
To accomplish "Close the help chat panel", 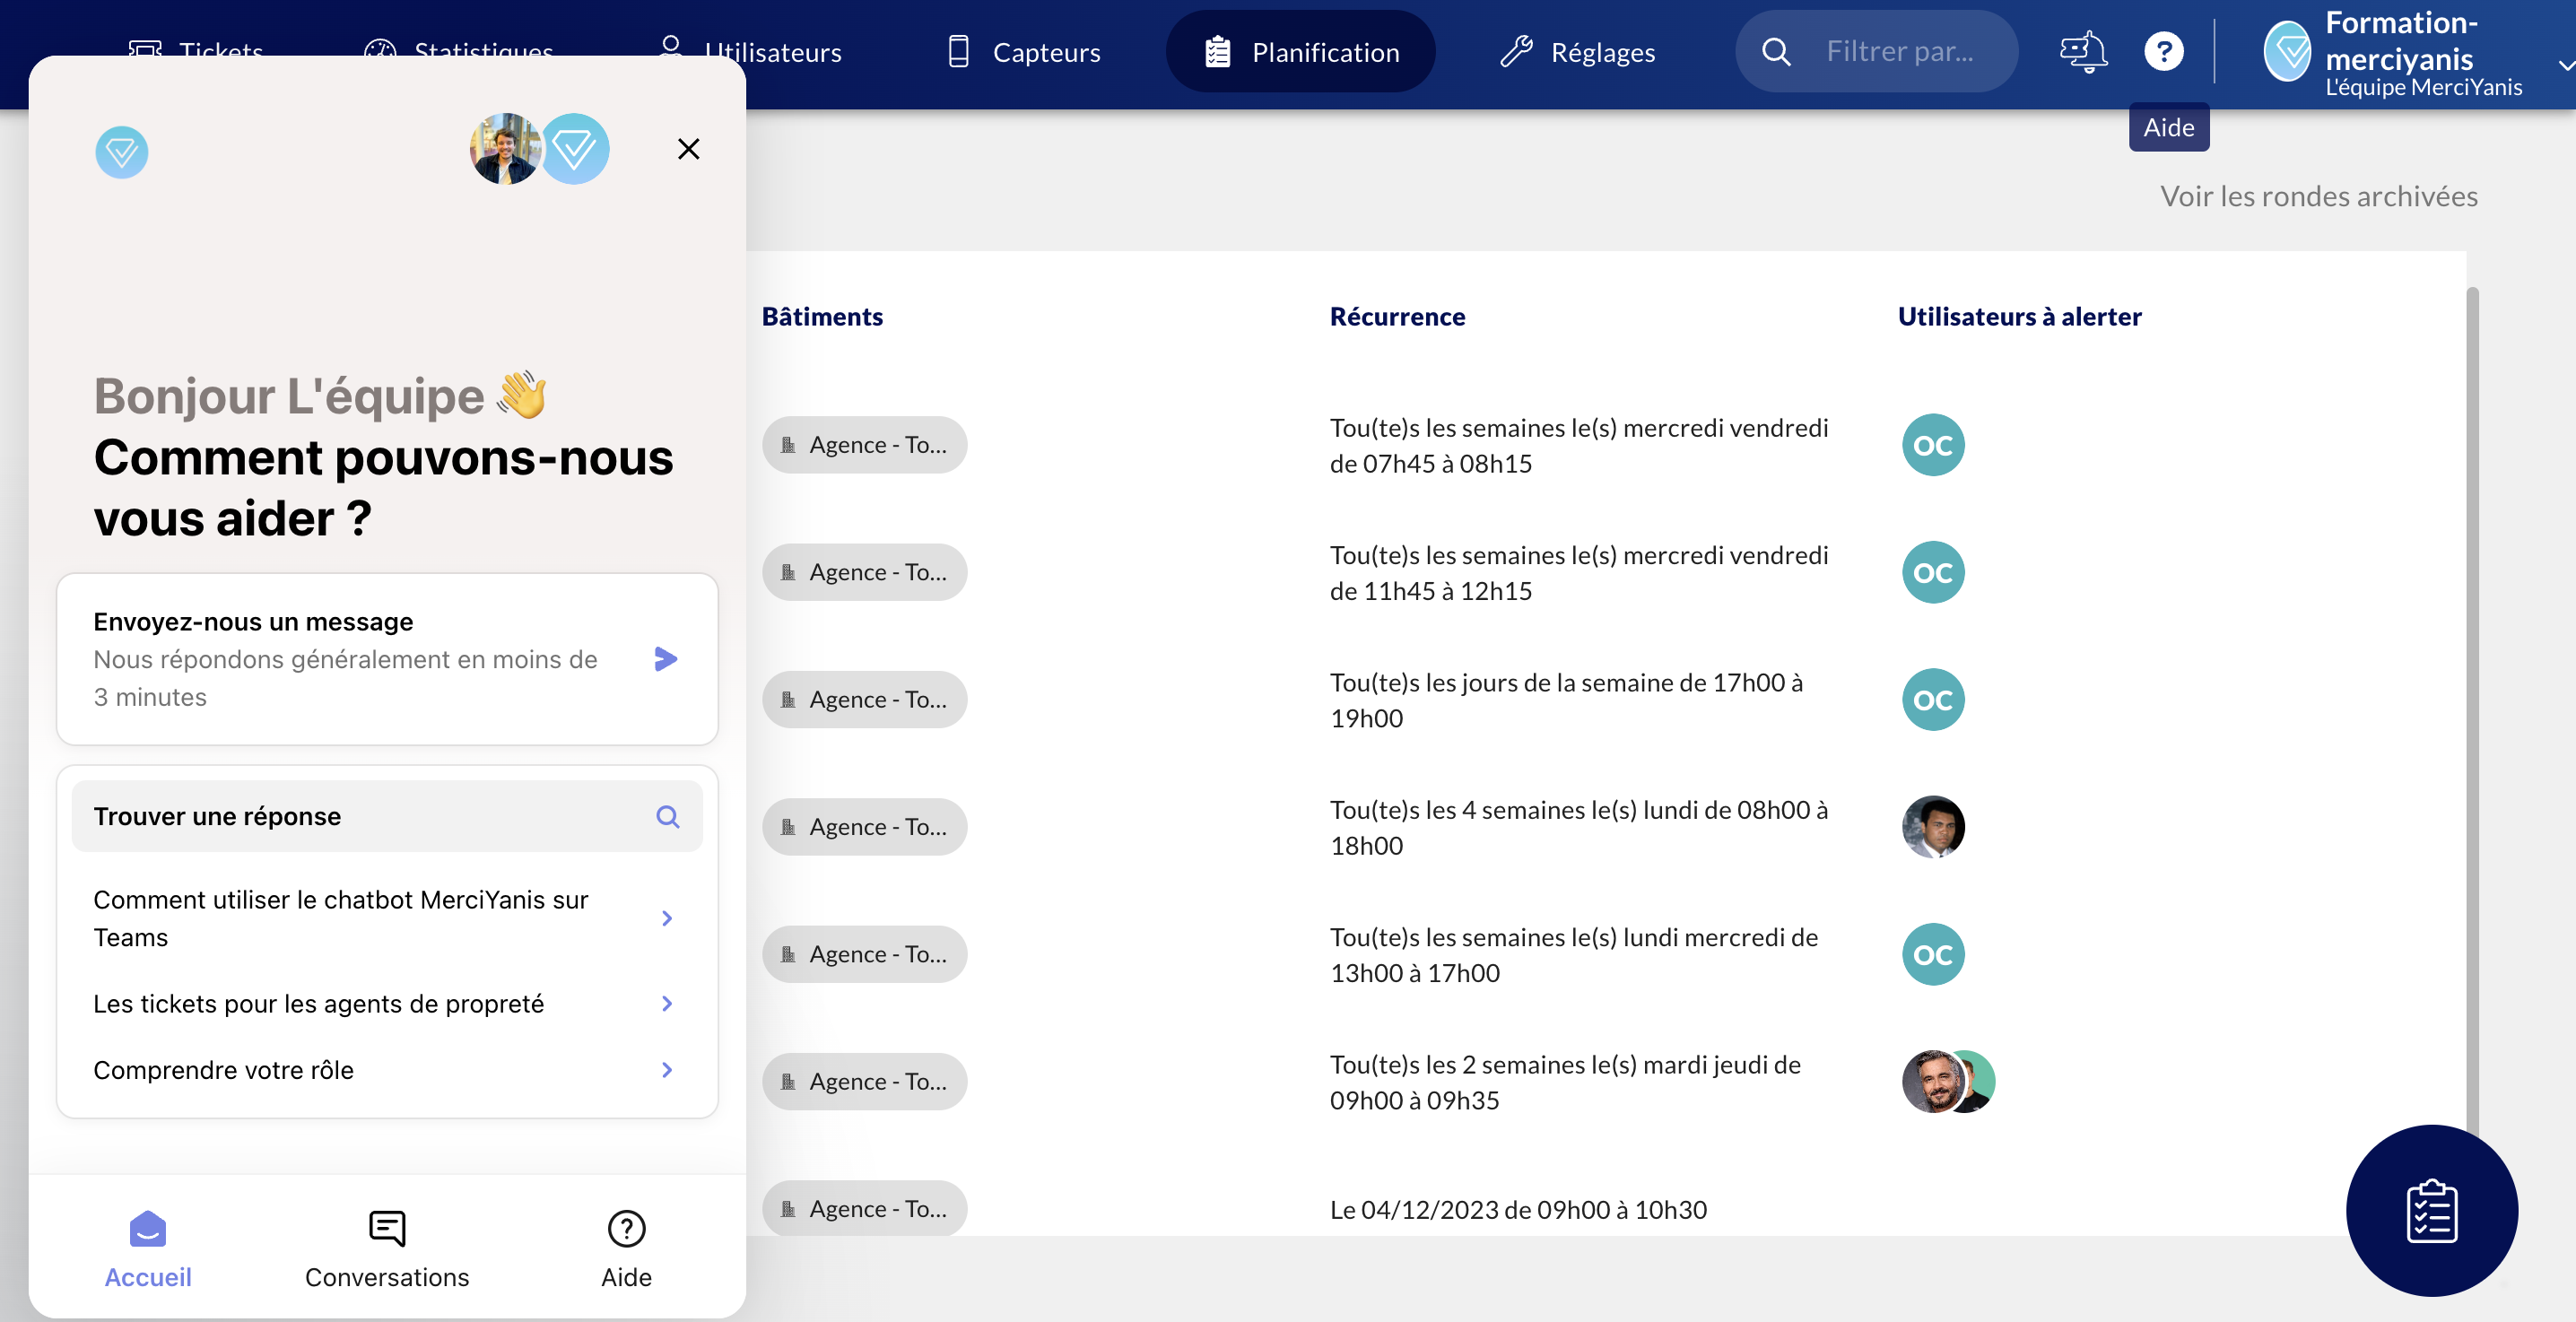I will click(688, 149).
